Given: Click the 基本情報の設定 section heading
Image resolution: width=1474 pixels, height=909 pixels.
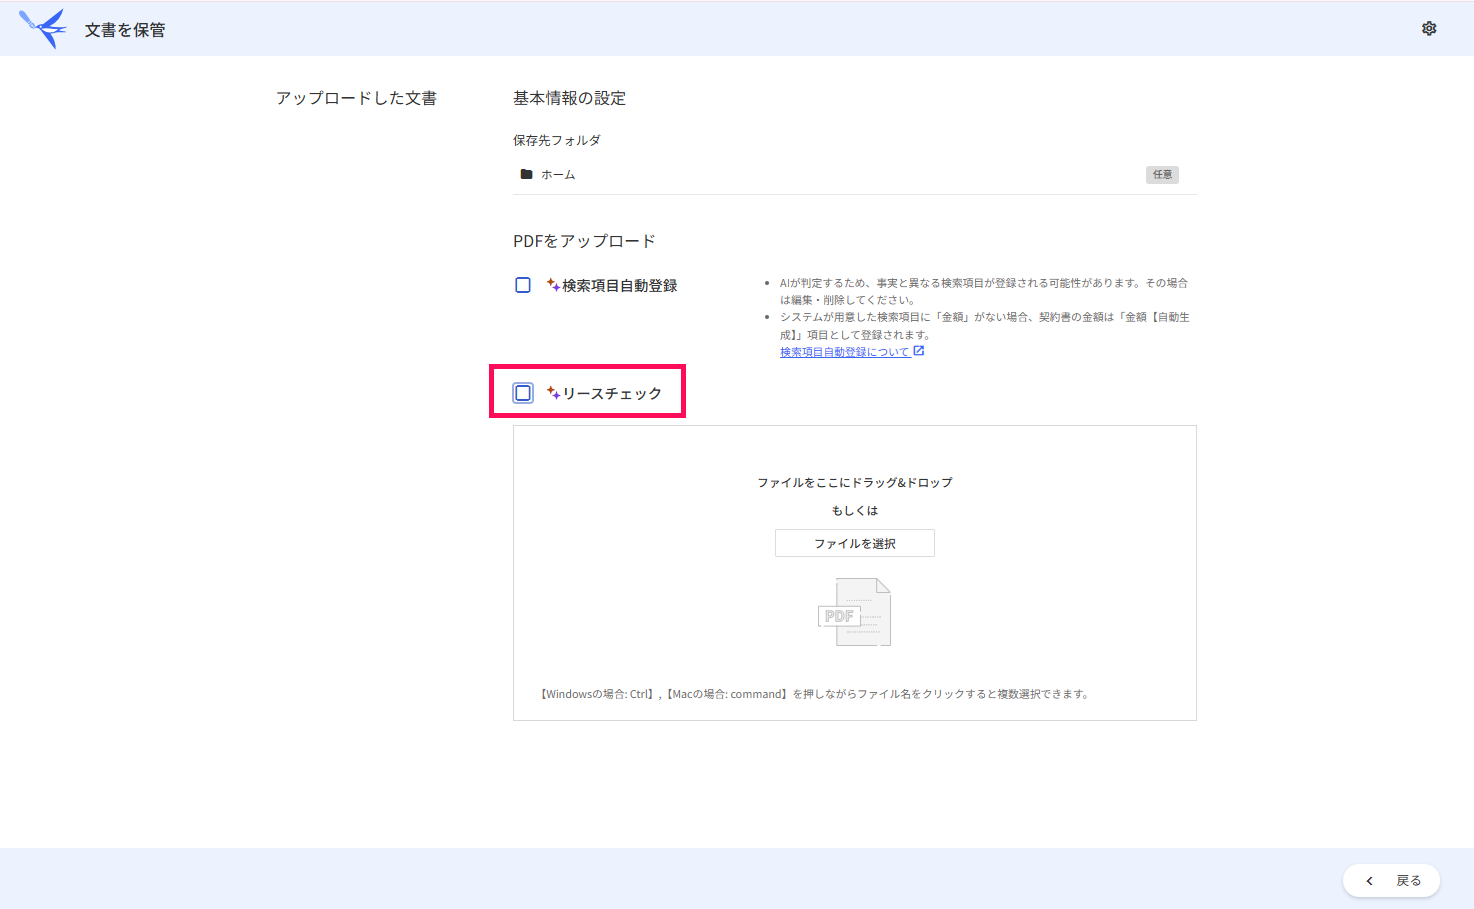Looking at the screenshot, I should pos(569,97).
